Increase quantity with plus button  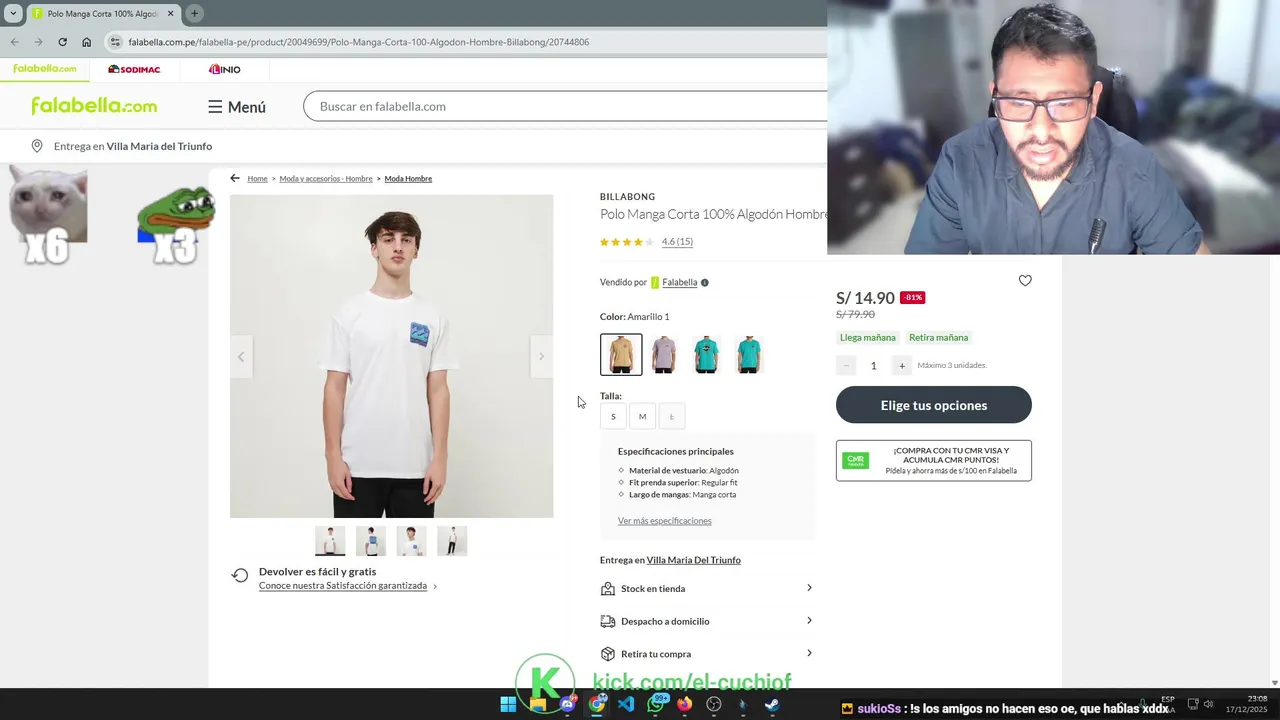(x=901, y=365)
